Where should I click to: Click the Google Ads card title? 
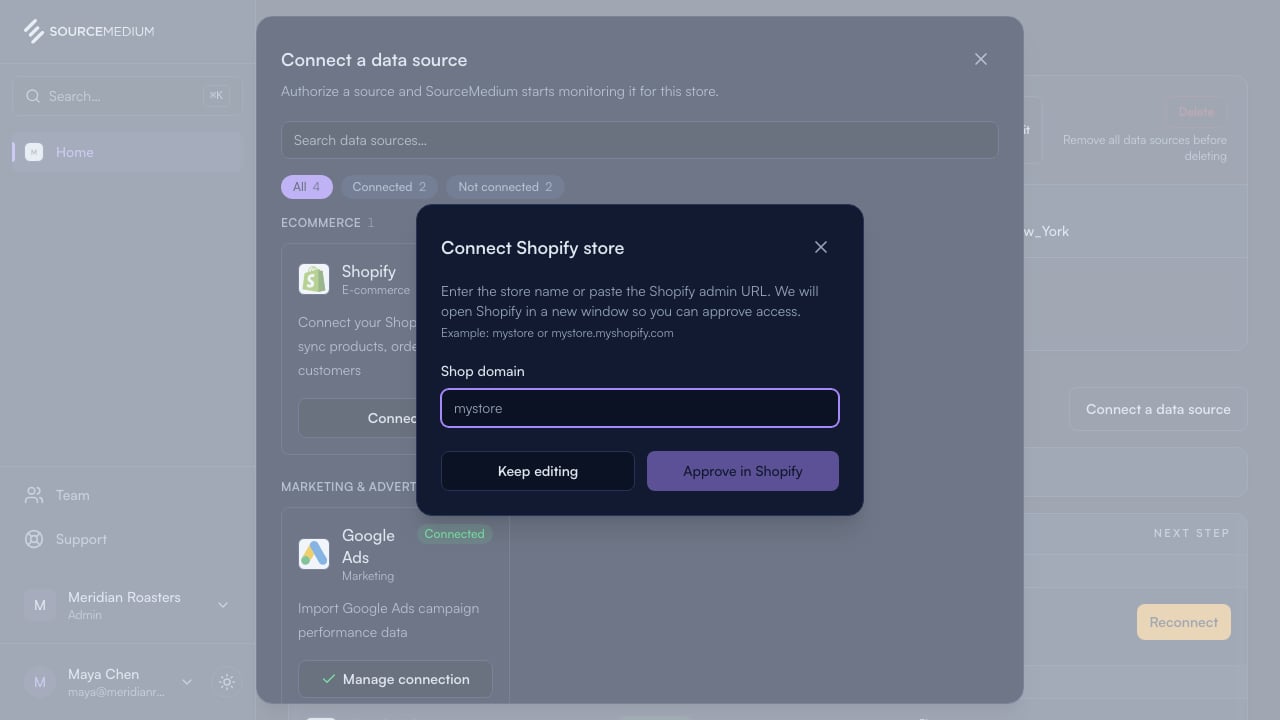[x=368, y=546]
